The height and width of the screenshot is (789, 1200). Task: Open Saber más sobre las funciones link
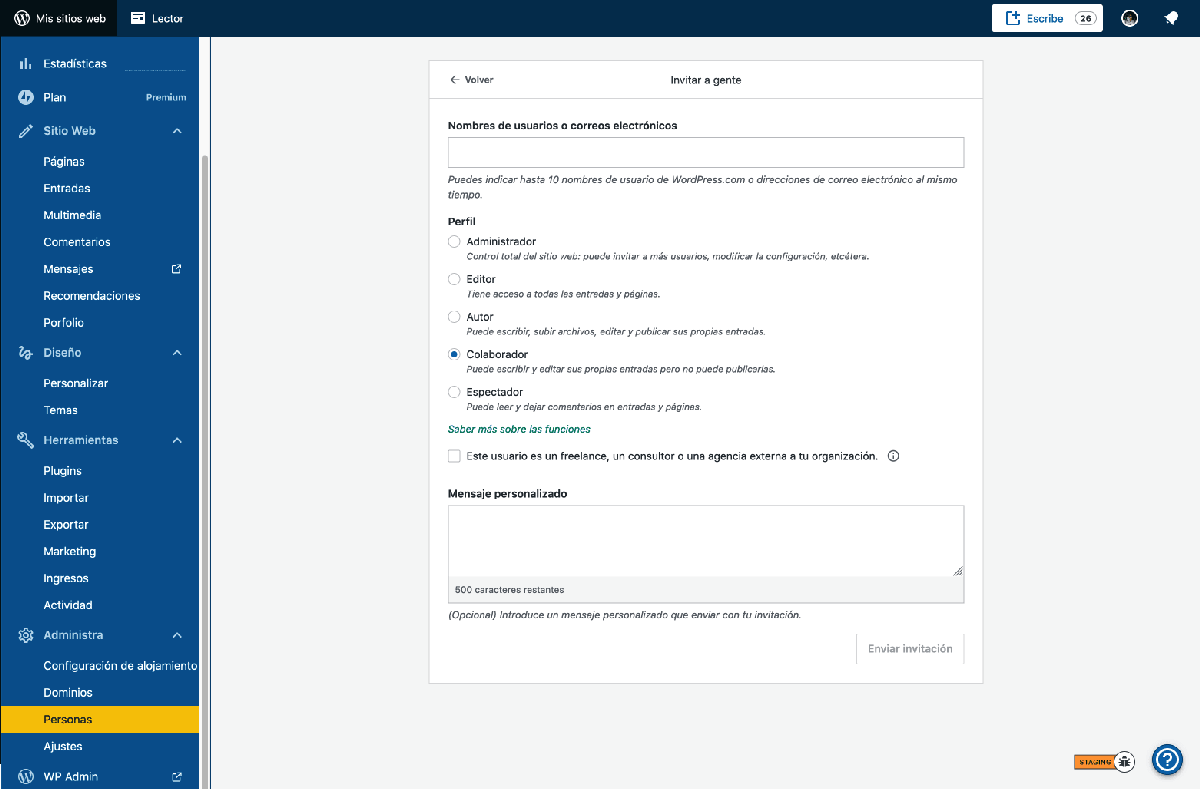[x=519, y=429]
